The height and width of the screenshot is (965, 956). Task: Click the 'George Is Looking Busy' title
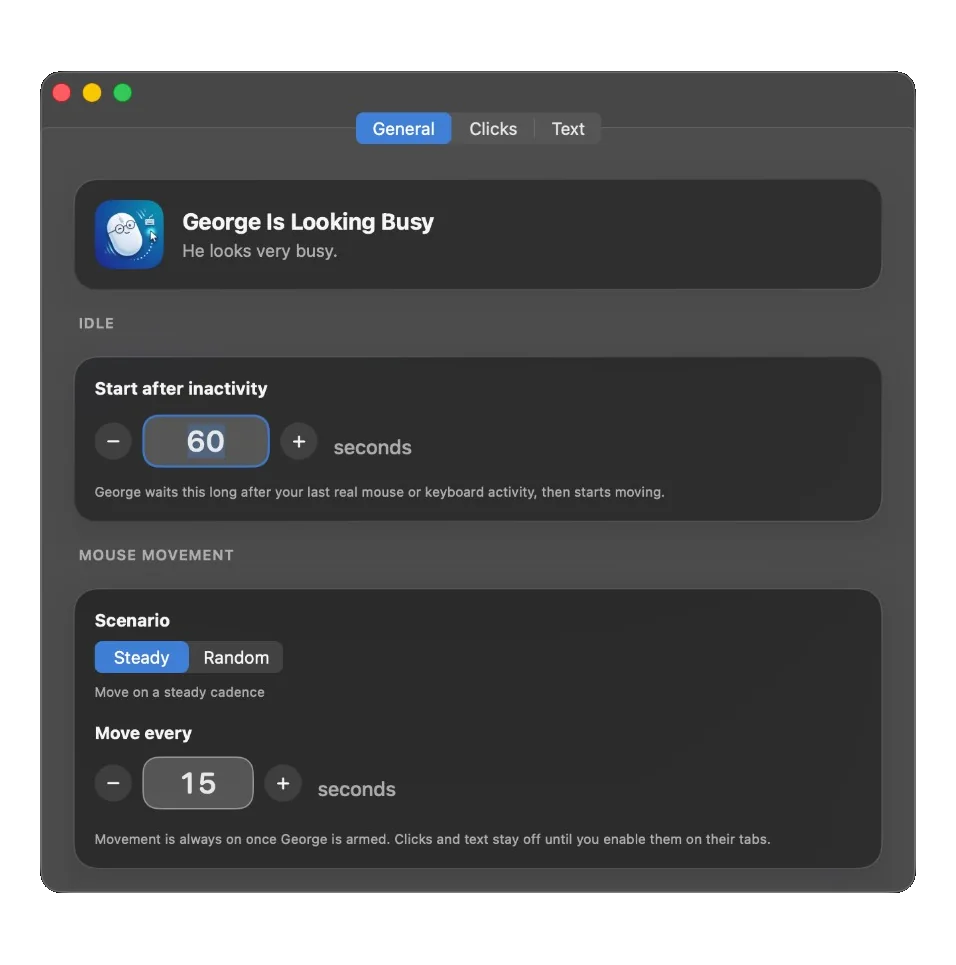click(x=308, y=222)
